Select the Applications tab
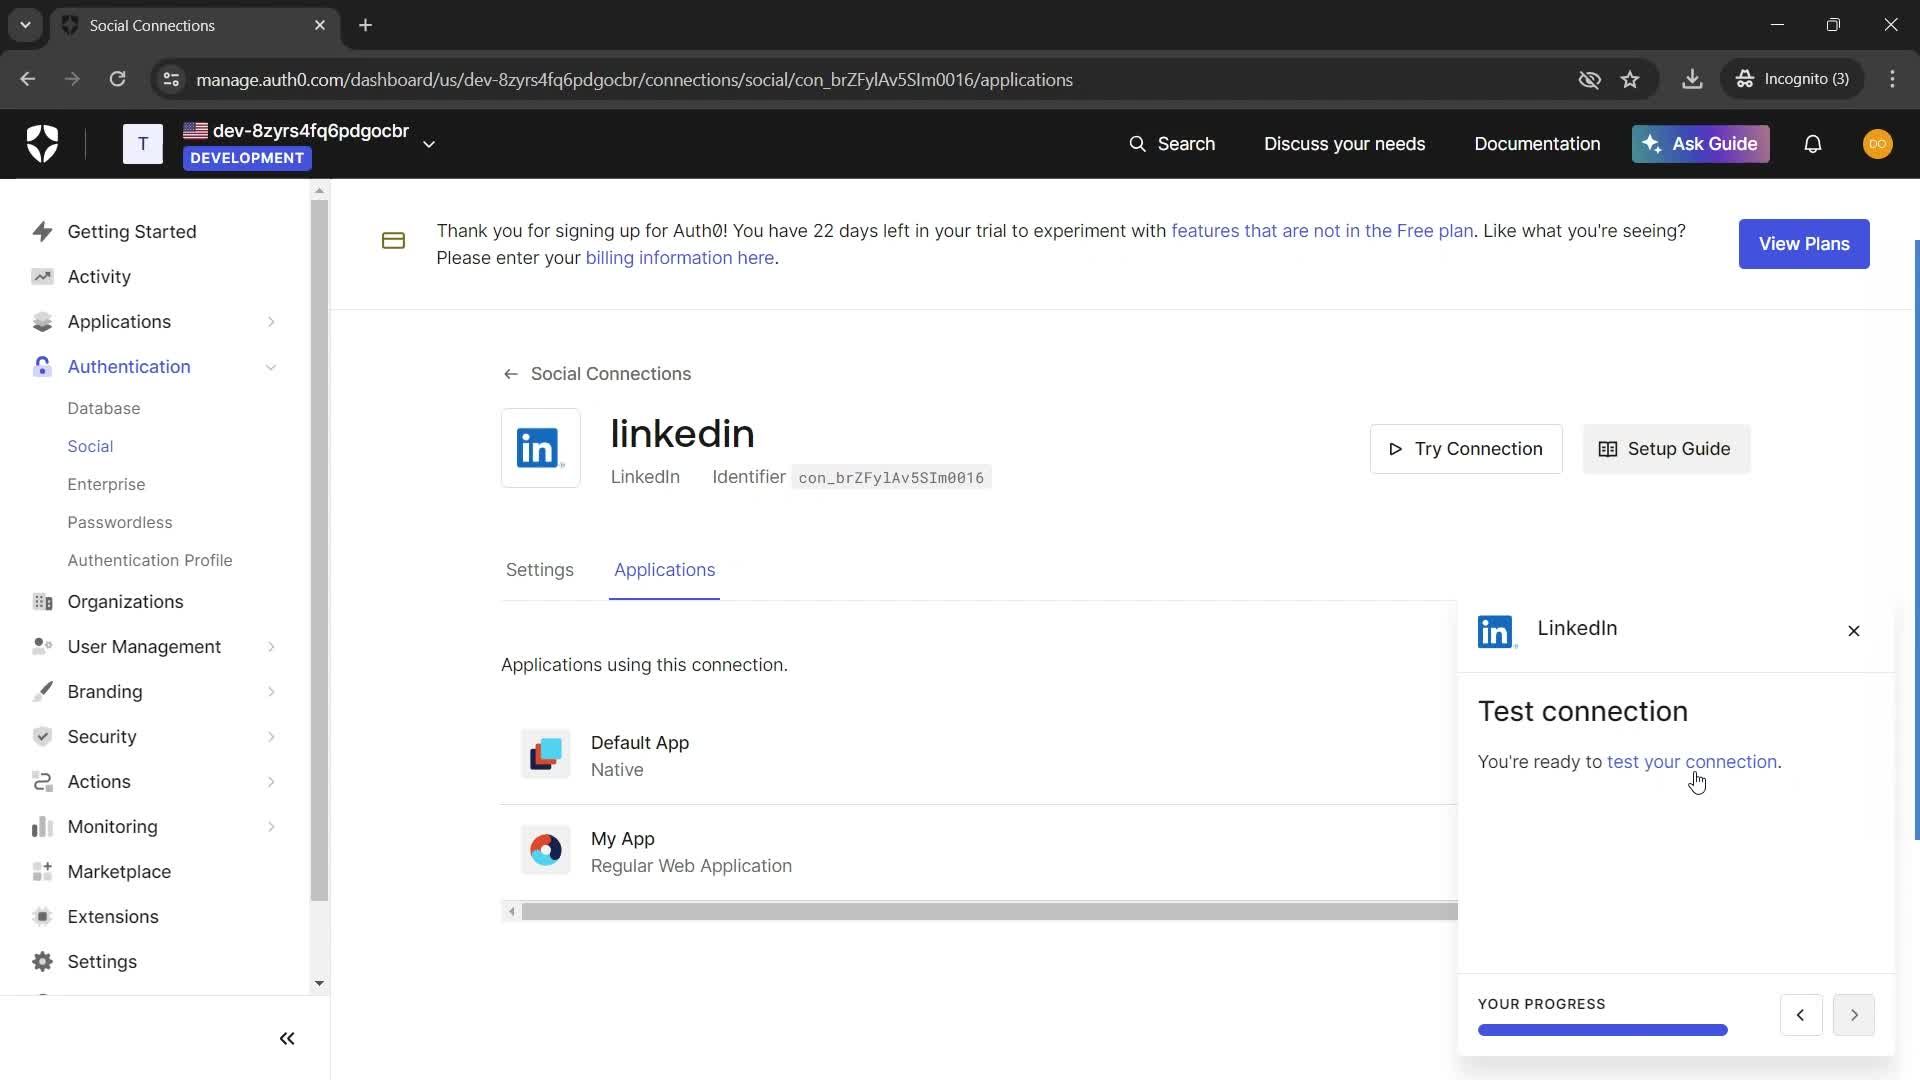 click(664, 570)
